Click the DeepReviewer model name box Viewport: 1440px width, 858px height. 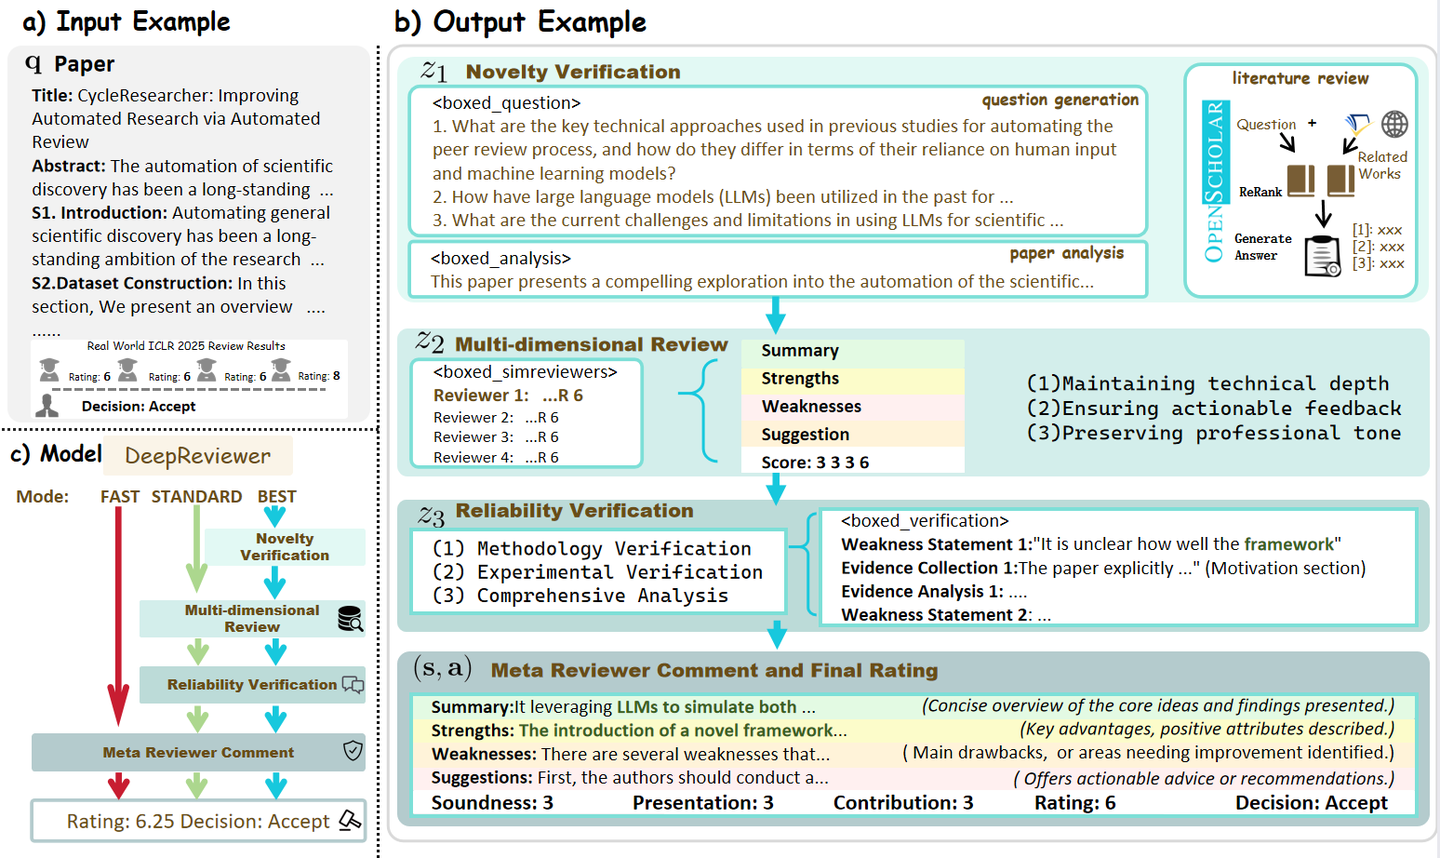[198, 456]
